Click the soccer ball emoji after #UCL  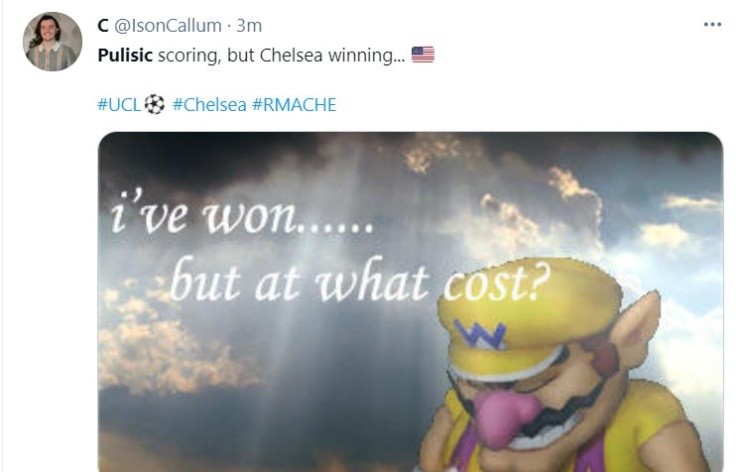pos(154,104)
